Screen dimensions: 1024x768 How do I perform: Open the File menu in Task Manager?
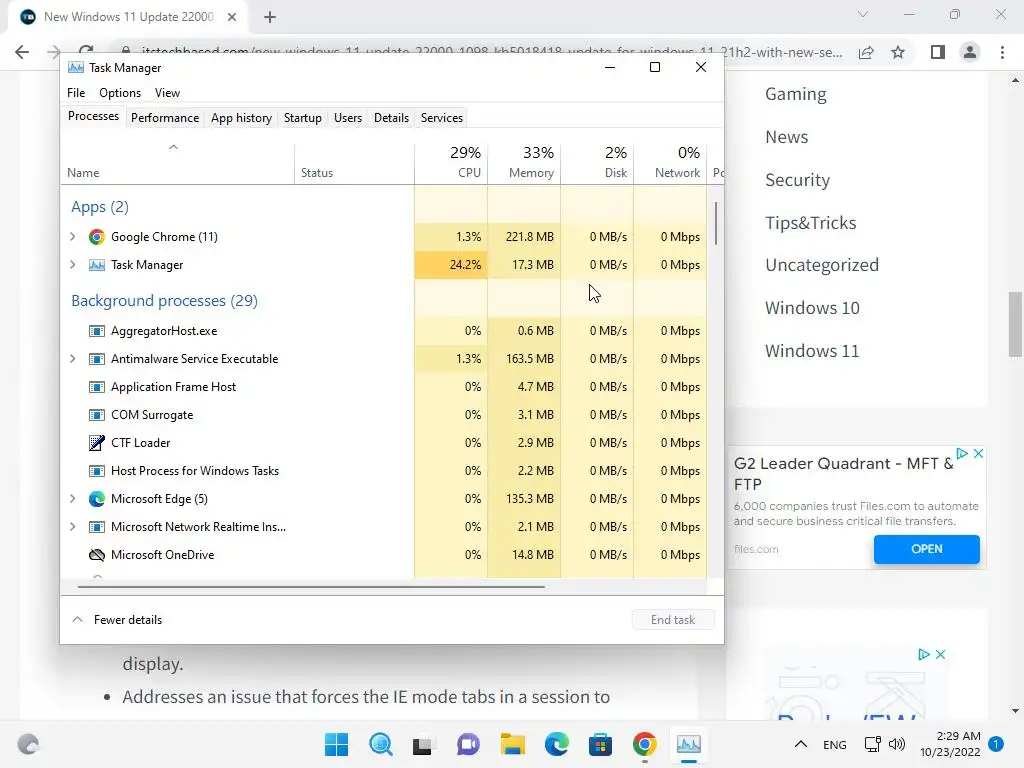click(x=76, y=93)
